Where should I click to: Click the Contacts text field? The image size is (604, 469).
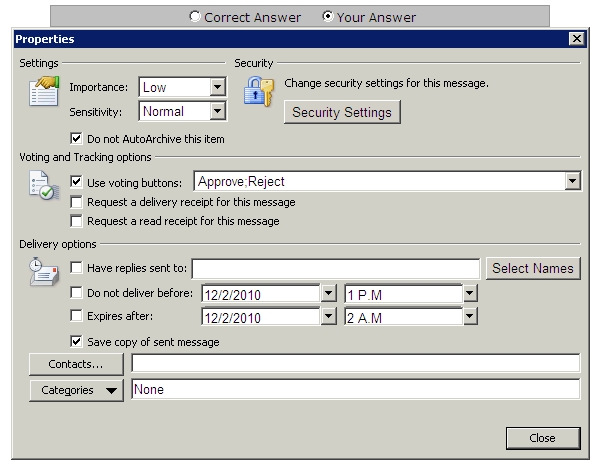click(356, 363)
